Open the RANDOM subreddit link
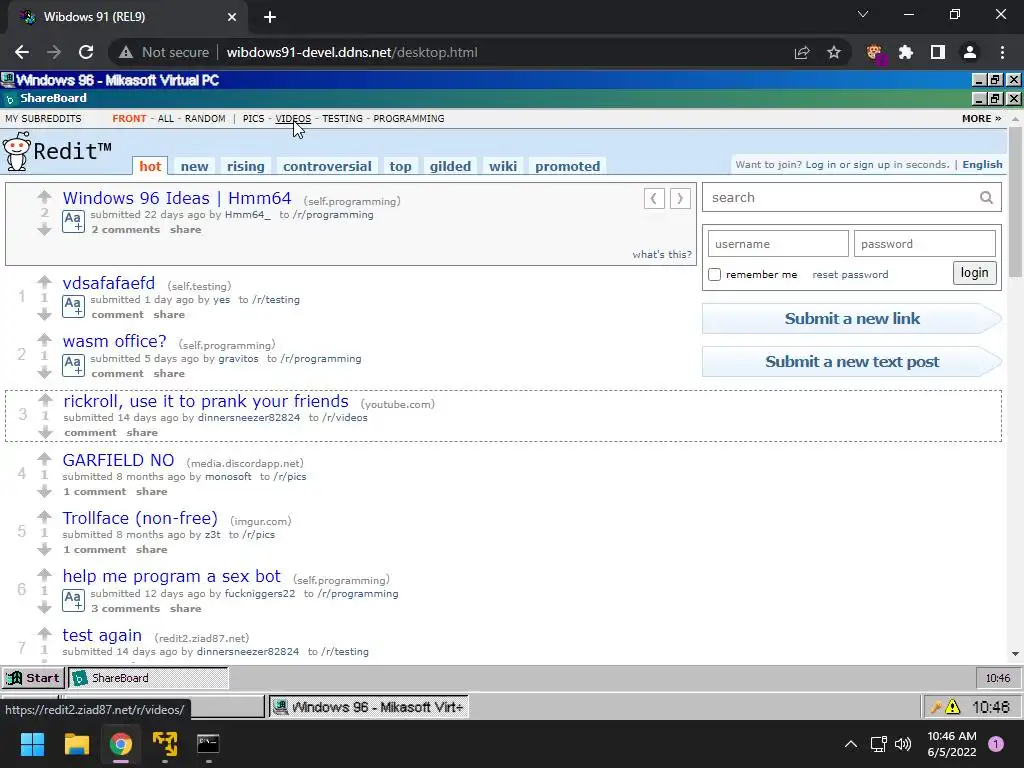Screen dimensions: 1024x768 [x=205, y=118]
